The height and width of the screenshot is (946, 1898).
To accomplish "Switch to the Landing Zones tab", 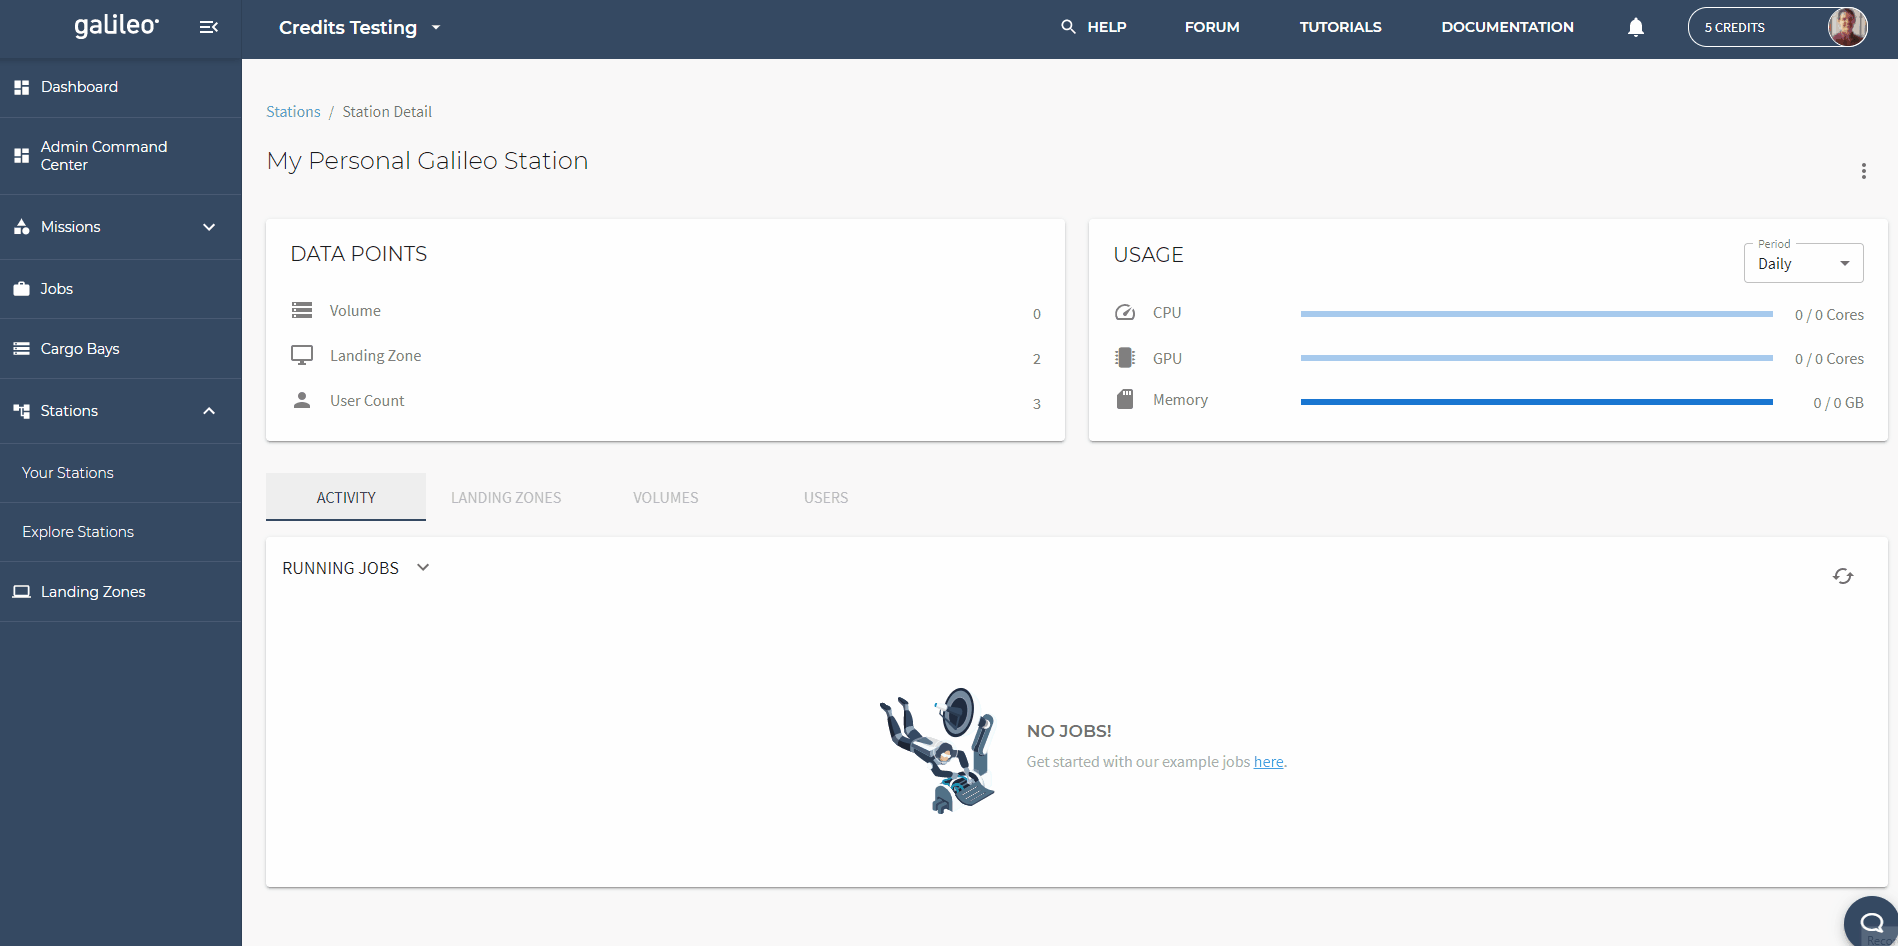I will [506, 497].
